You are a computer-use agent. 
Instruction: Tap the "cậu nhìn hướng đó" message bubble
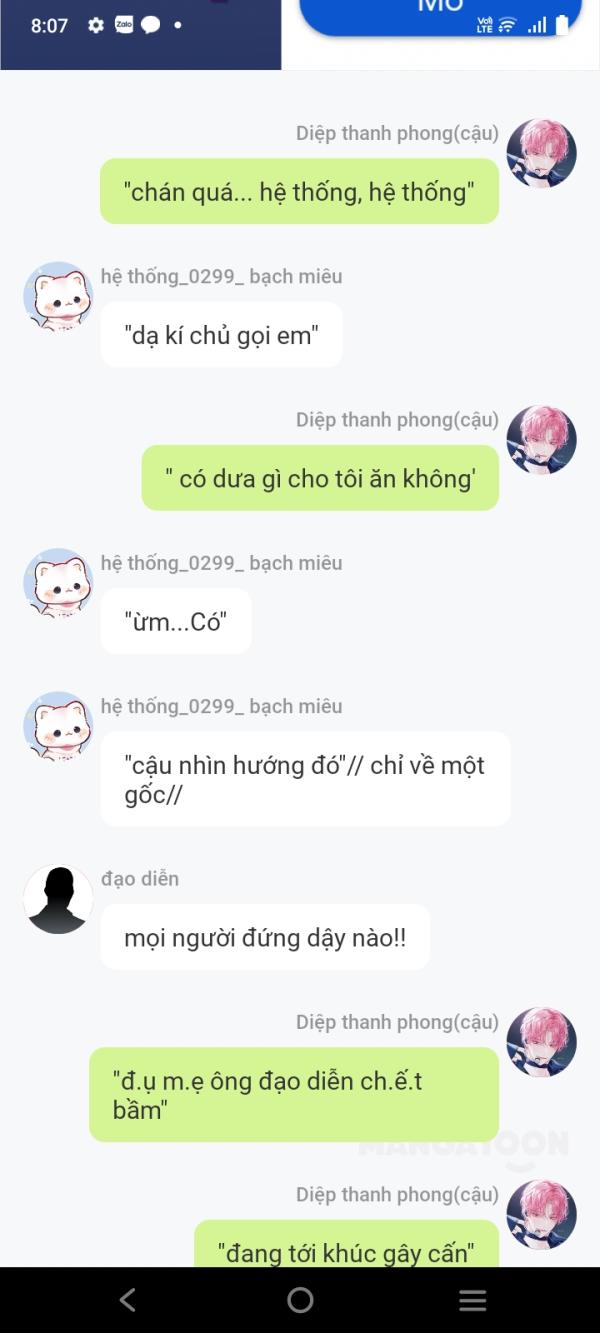click(305, 779)
